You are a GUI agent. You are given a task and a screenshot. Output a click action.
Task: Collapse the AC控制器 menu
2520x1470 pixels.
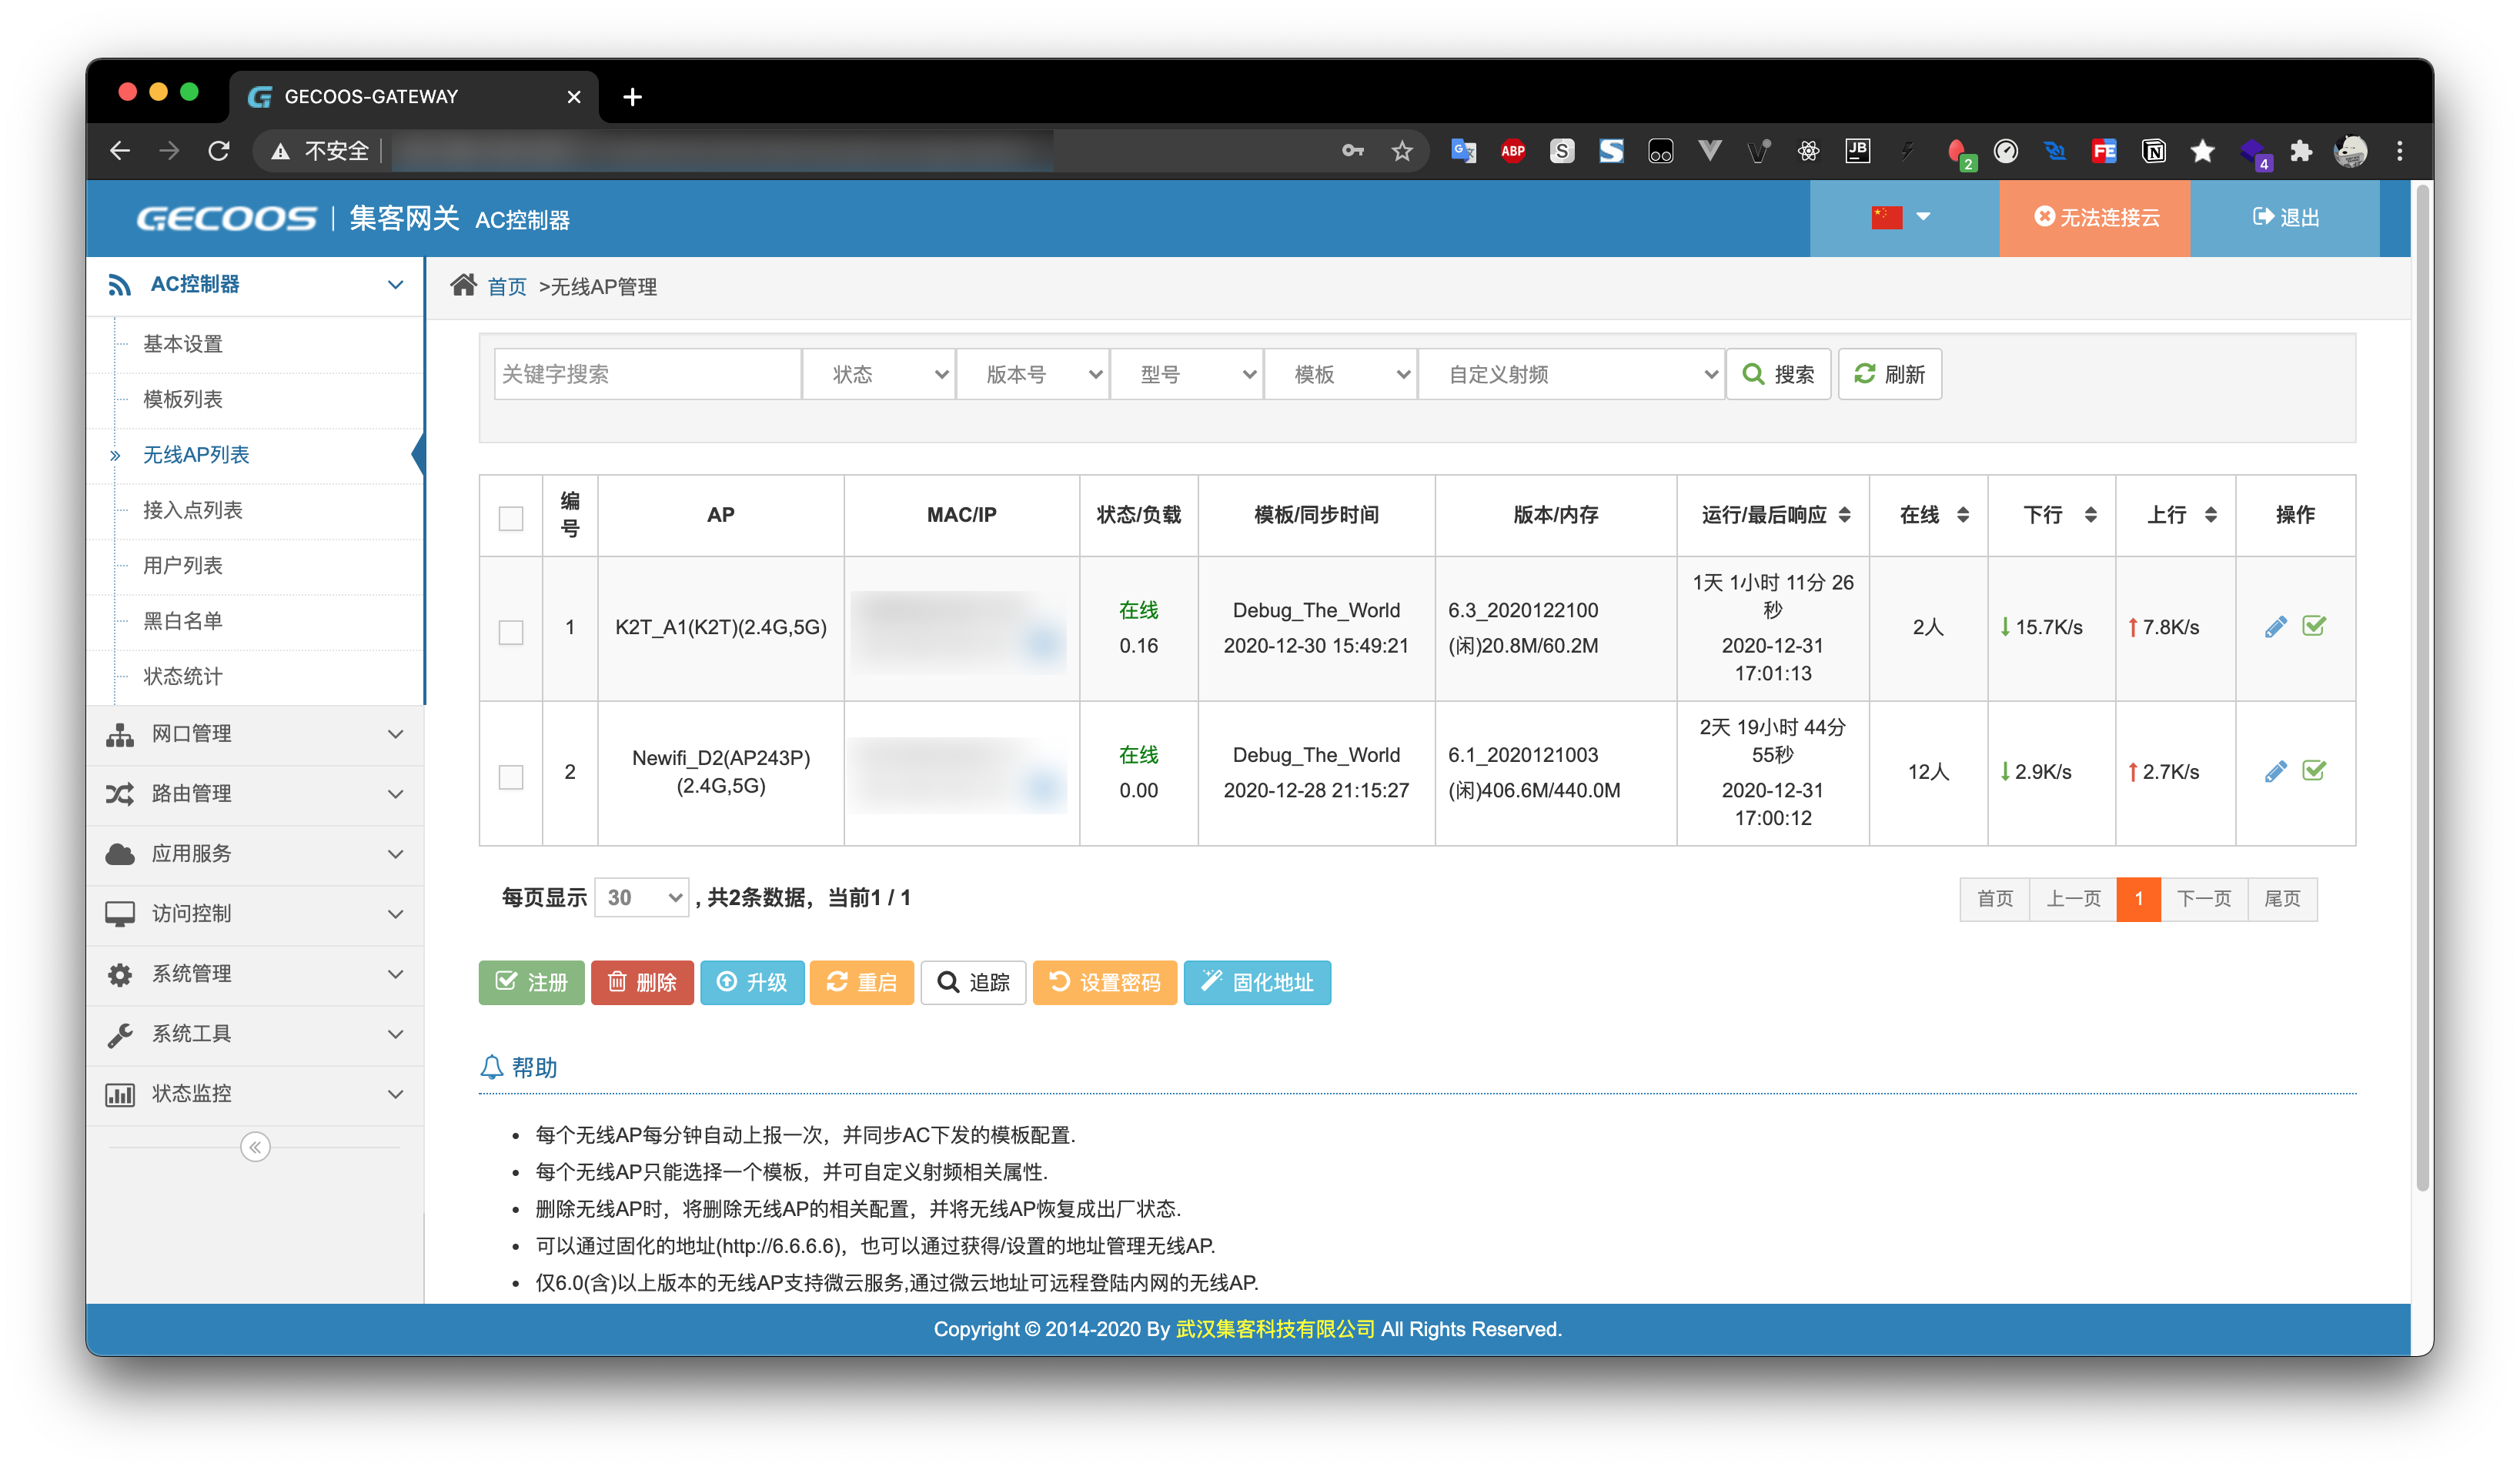(x=255, y=285)
